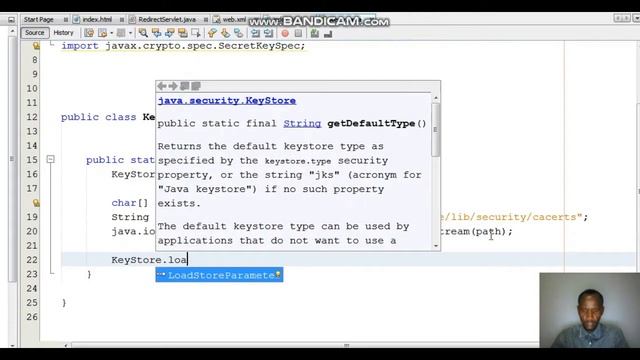Open source from Javadoc popup icon
The width and height of the screenshot is (640, 360).
point(196,86)
